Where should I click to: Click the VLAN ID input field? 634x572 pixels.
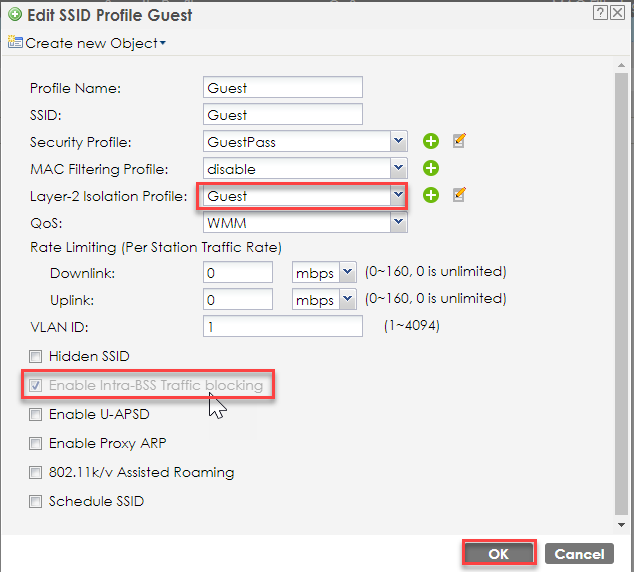pyautogui.click(x=283, y=326)
